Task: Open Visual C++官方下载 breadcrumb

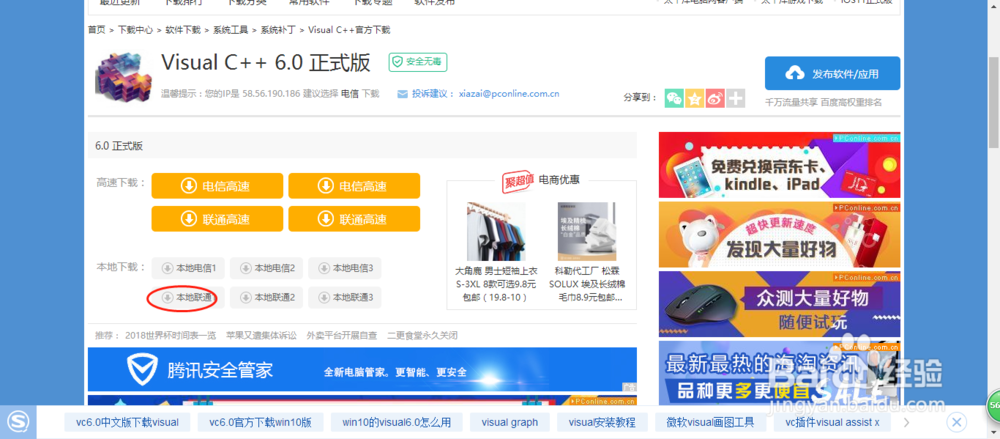Action: click(x=349, y=29)
